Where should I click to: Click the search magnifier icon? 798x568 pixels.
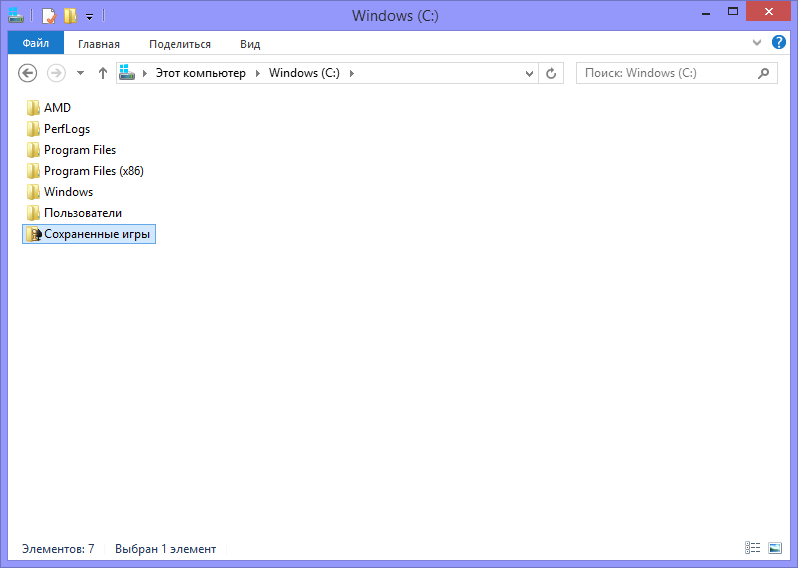click(x=763, y=73)
